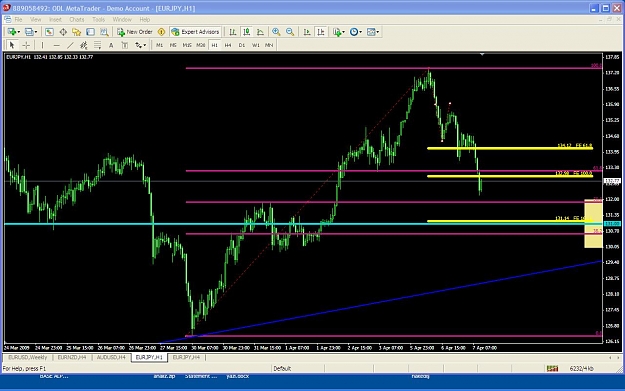Switch timeframe to D1
The image size is (625, 391).
(x=242, y=45)
